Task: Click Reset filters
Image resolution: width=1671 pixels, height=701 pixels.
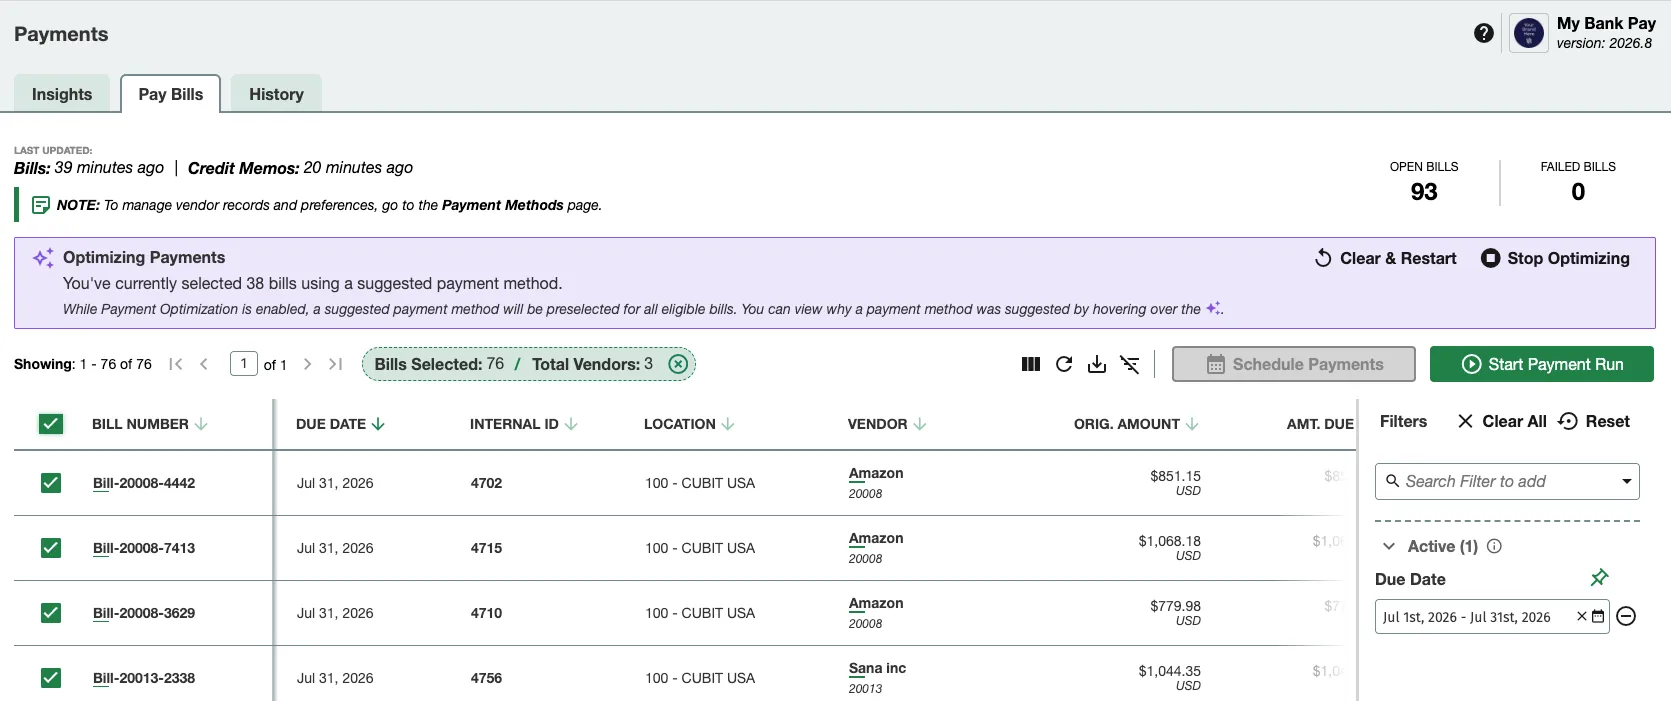Action: (1594, 421)
